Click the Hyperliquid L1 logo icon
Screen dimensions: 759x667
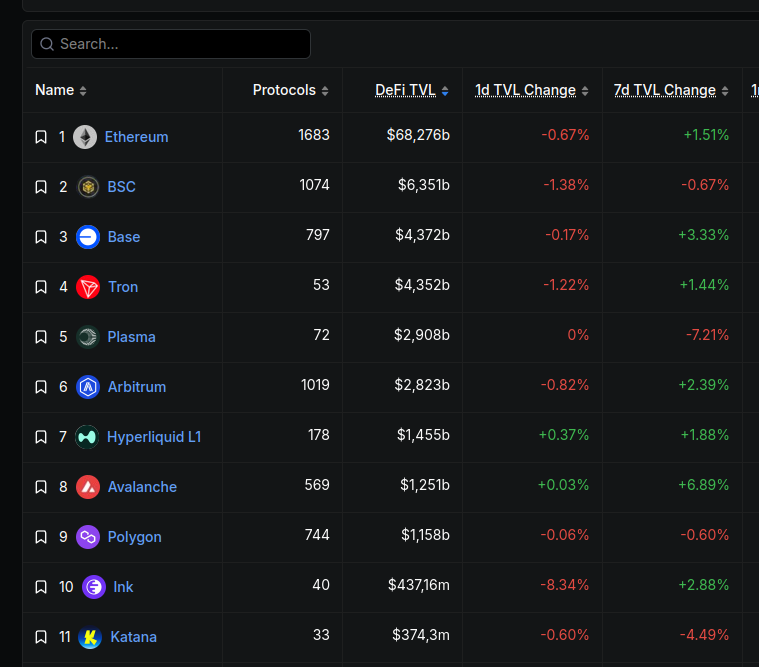(87, 437)
